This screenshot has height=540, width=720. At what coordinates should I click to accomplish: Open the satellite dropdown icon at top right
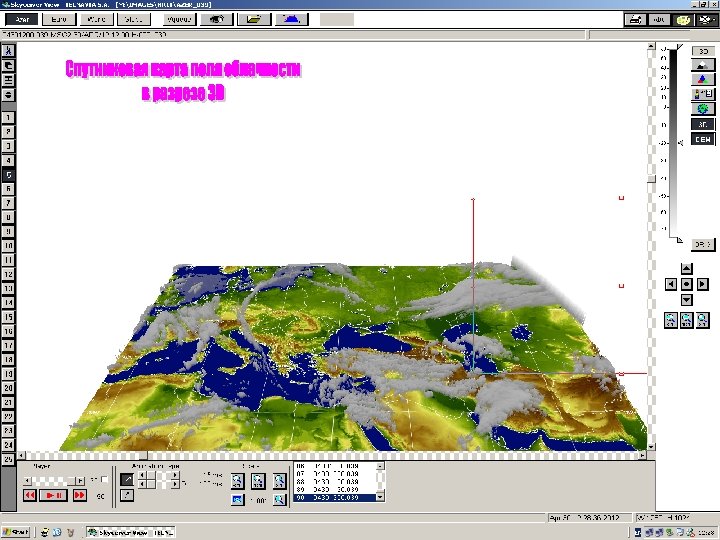point(706,20)
